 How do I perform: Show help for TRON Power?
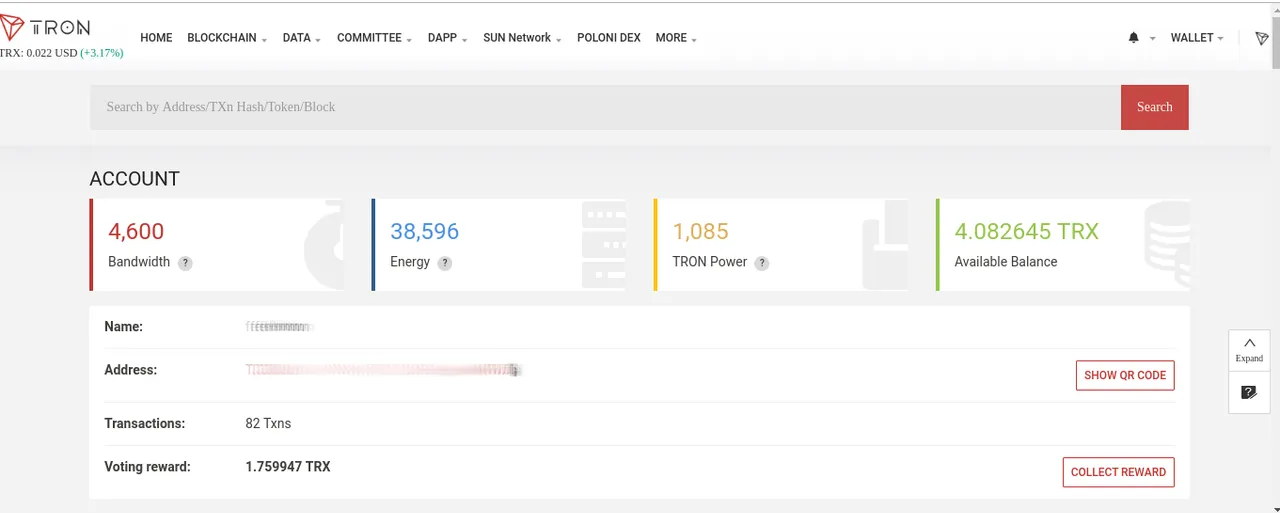click(x=762, y=263)
